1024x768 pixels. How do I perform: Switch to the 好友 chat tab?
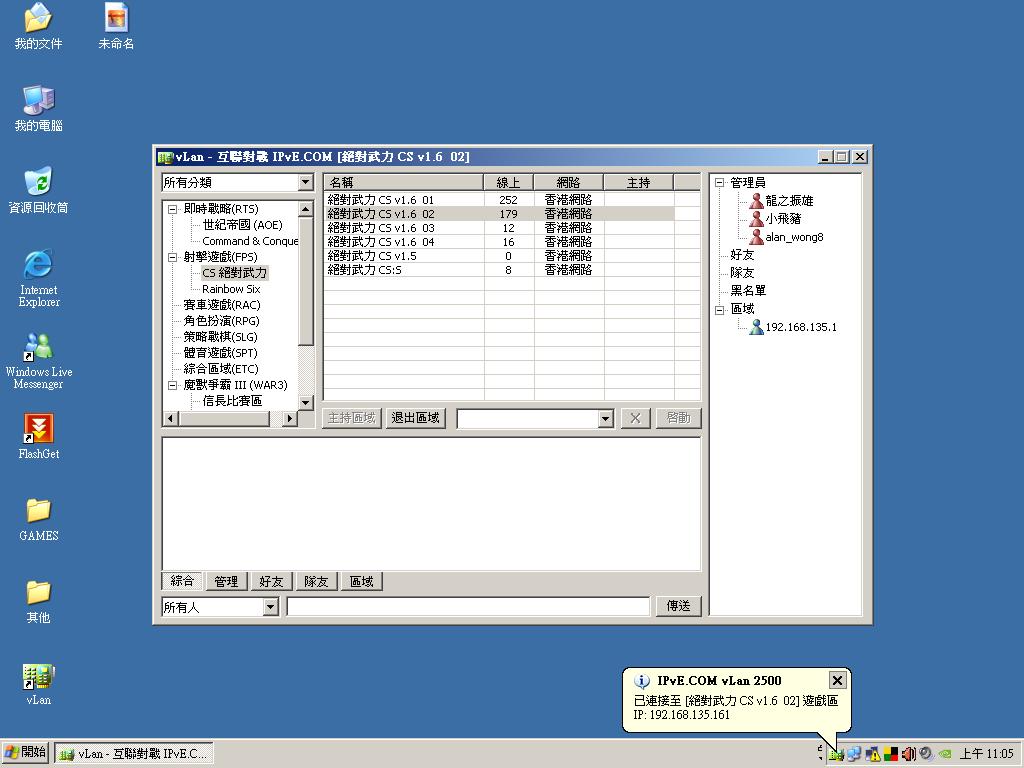coord(271,581)
